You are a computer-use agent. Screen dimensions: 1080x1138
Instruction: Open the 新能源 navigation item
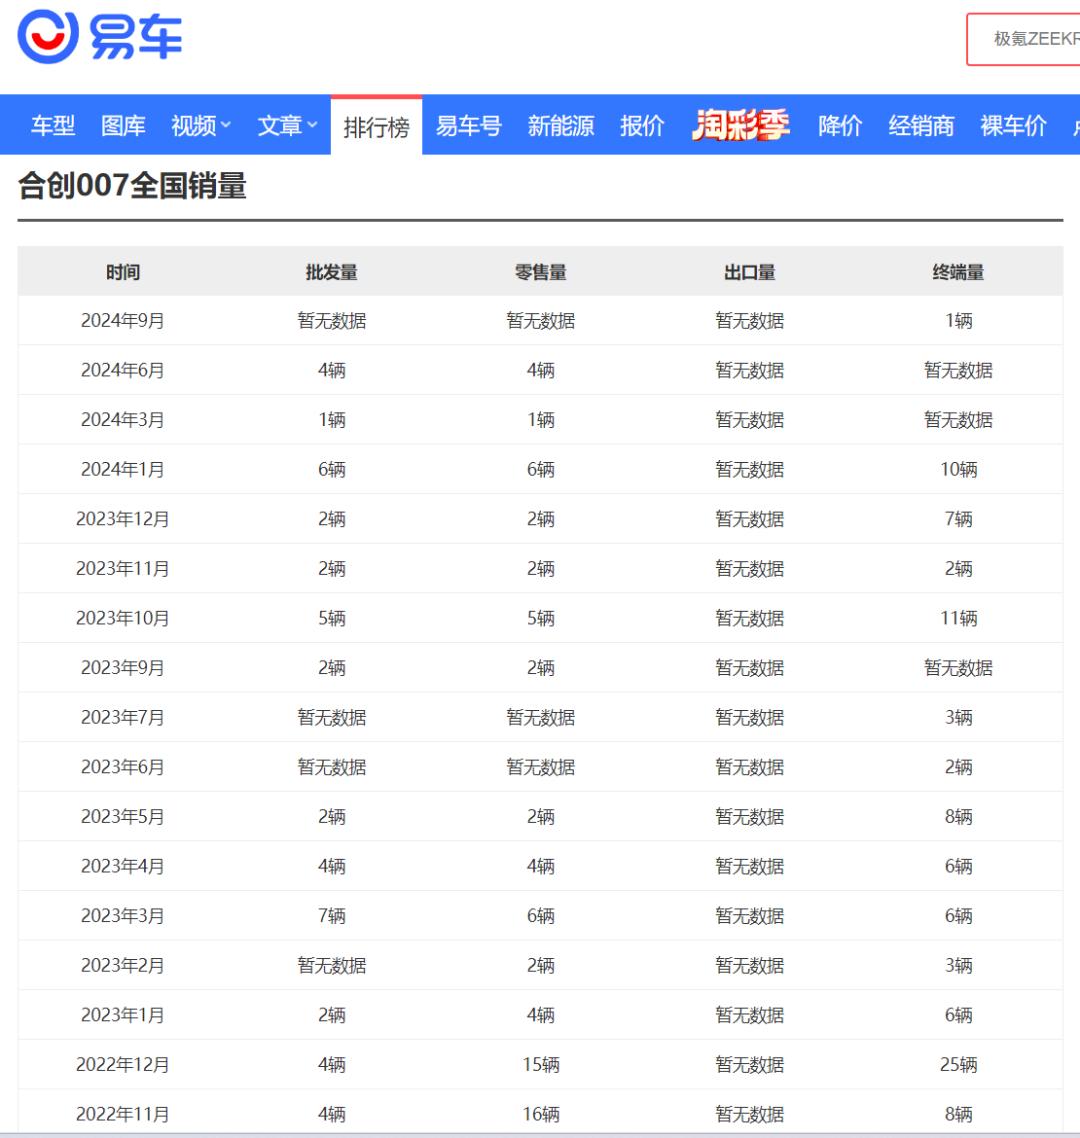coord(561,126)
